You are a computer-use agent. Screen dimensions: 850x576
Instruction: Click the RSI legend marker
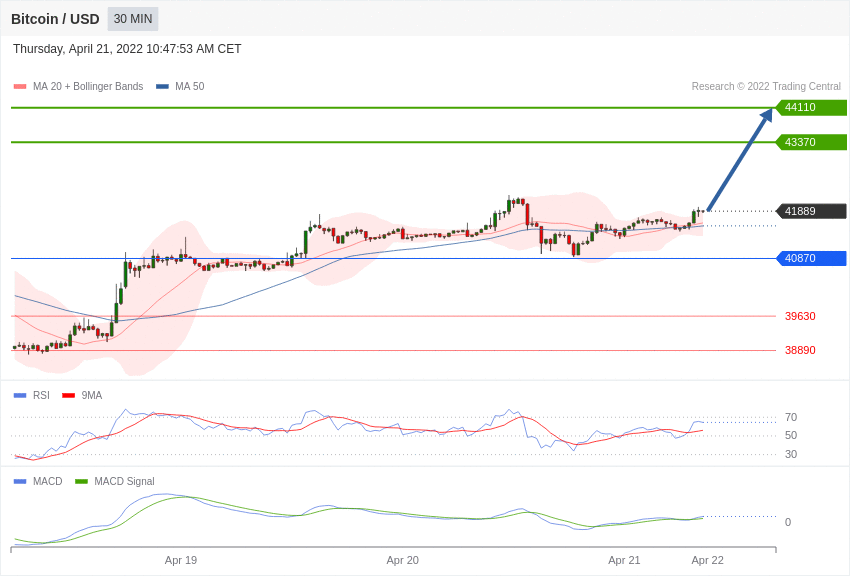point(20,396)
